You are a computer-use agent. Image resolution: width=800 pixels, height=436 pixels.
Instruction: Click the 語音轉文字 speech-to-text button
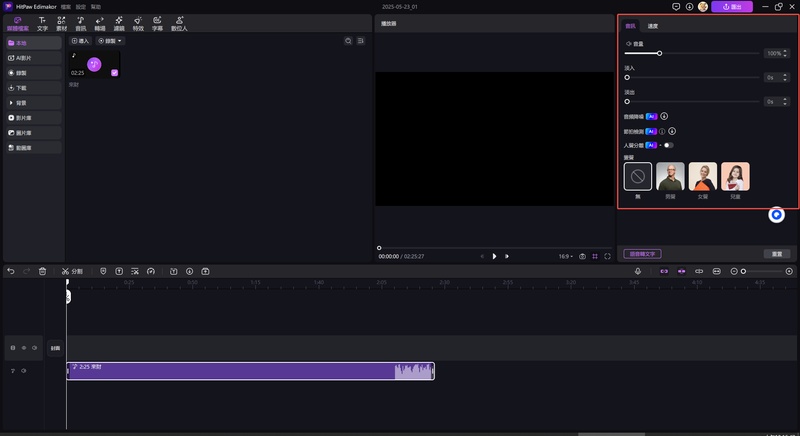click(x=642, y=254)
